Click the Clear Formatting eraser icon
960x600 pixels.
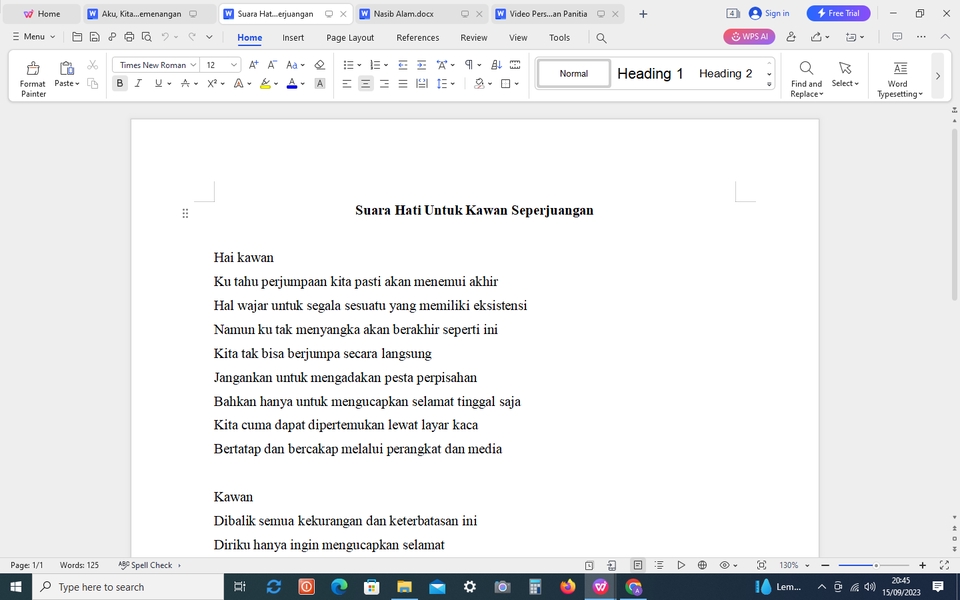(x=320, y=65)
